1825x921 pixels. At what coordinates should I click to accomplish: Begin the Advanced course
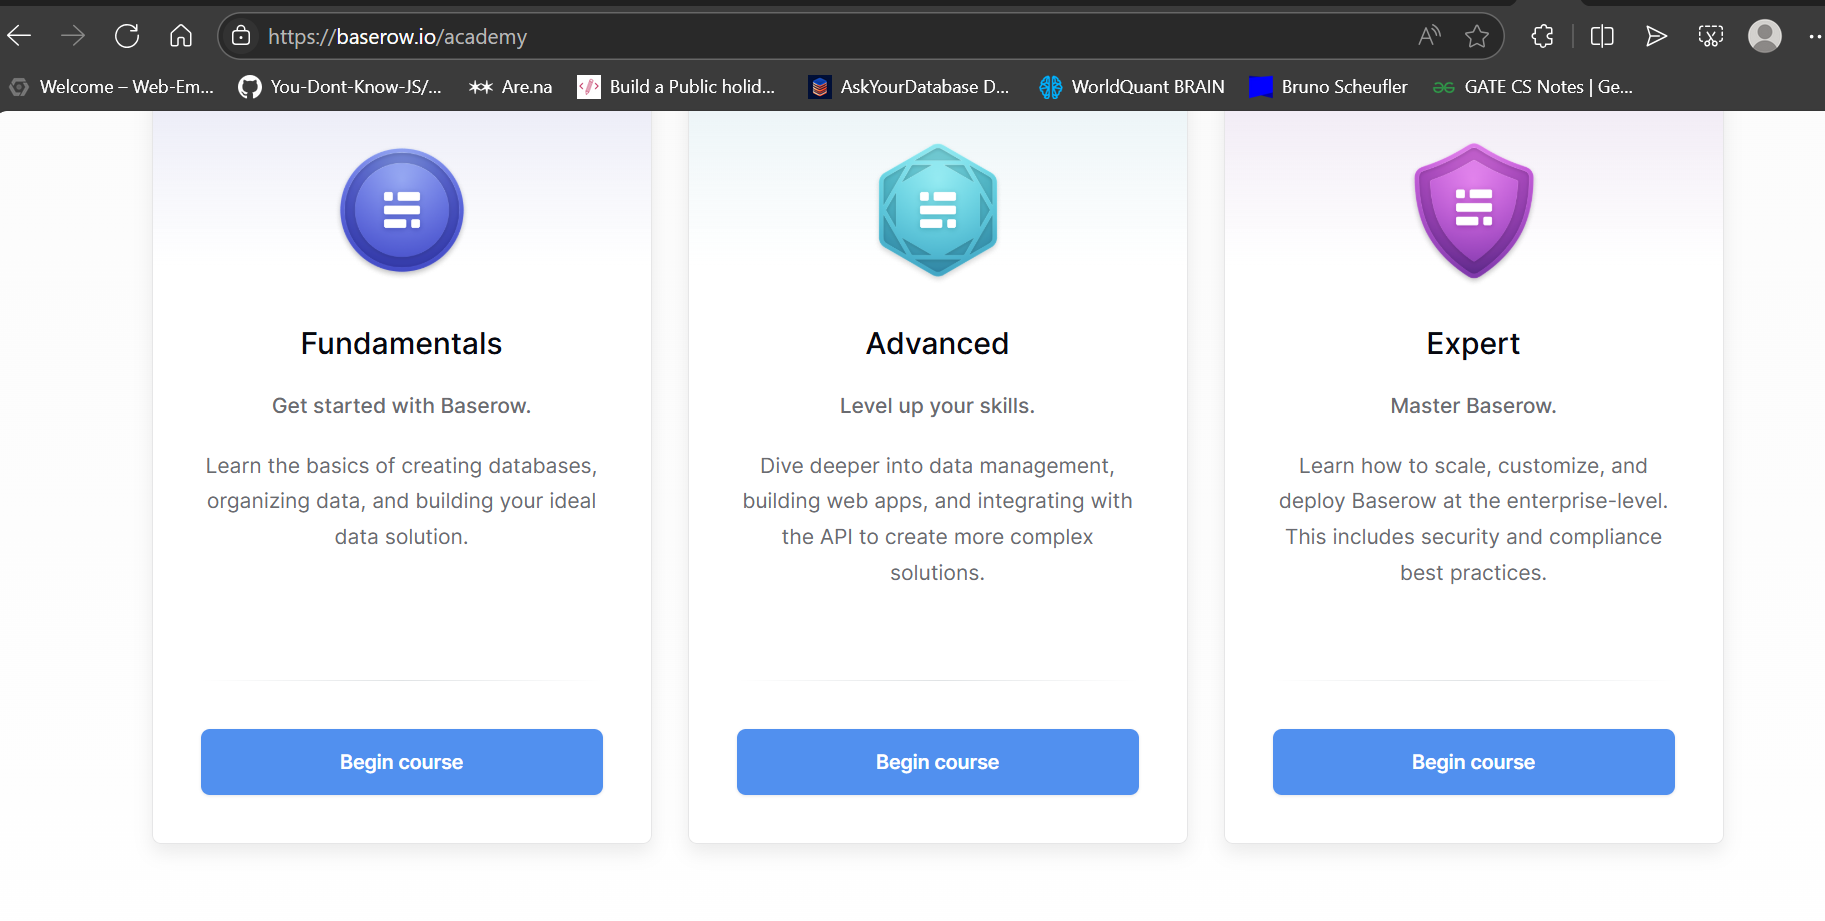pos(938,762)
